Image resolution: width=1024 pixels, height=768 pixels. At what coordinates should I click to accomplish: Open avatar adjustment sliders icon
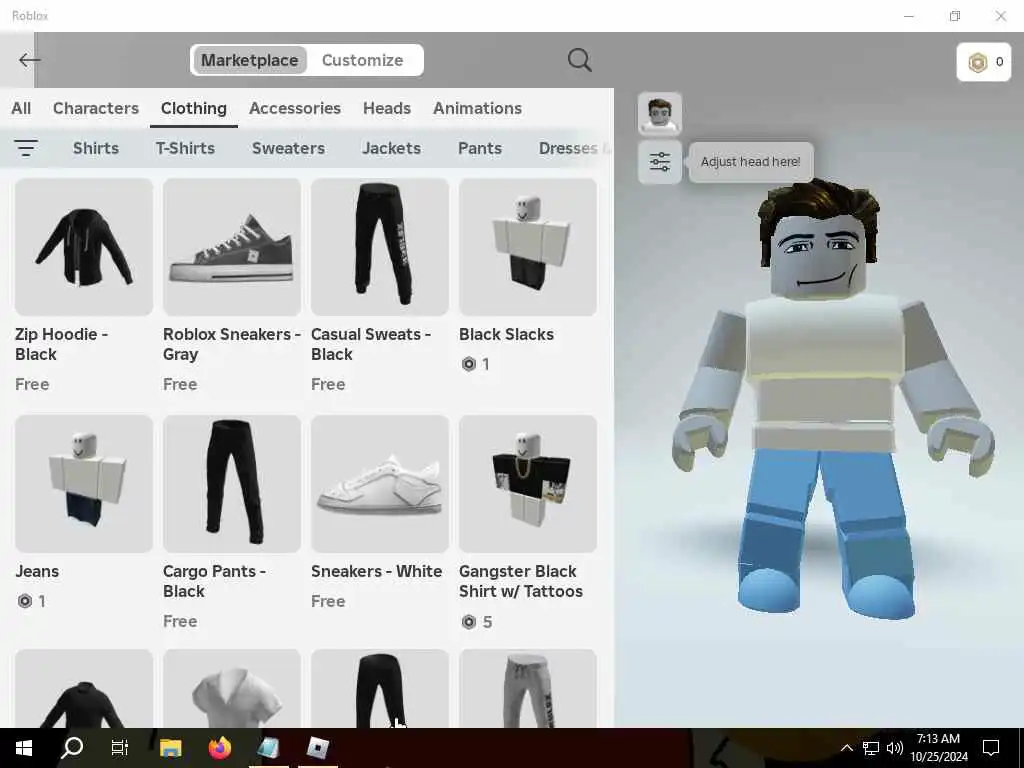[x=660, y=162]
